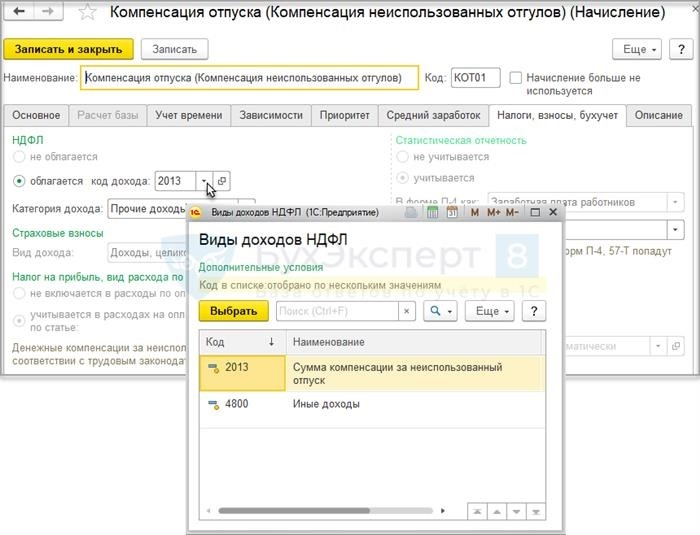Click the row icon next to code 2013

pyautogui.click(x=213, y=368)
